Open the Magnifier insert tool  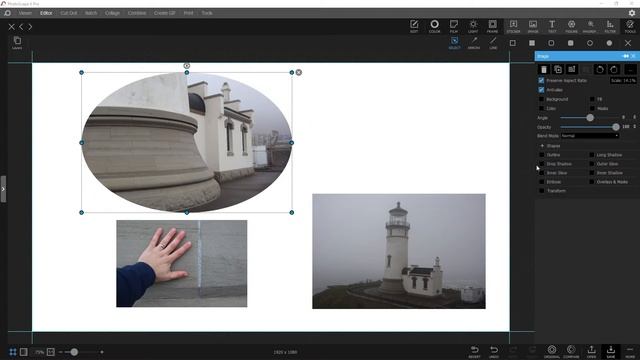590,26
